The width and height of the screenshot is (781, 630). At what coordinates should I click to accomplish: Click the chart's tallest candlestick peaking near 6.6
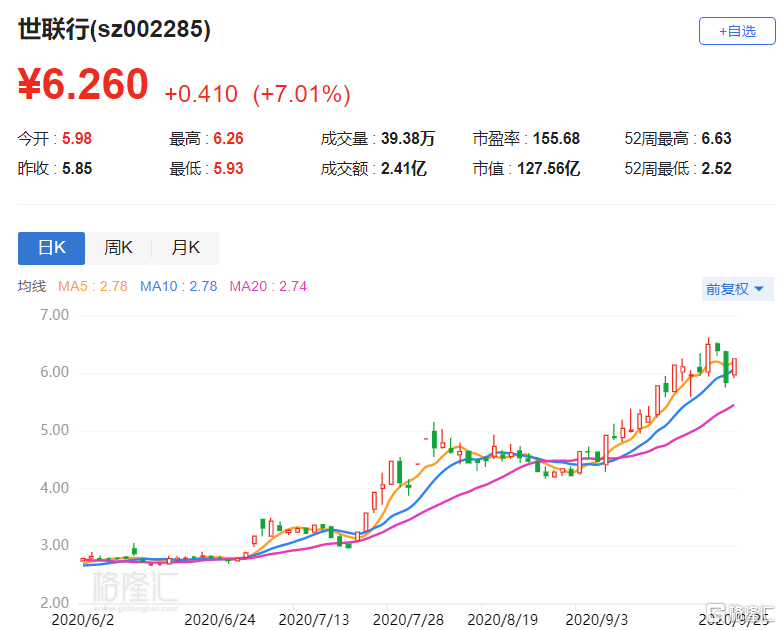(x=708, y=357)
